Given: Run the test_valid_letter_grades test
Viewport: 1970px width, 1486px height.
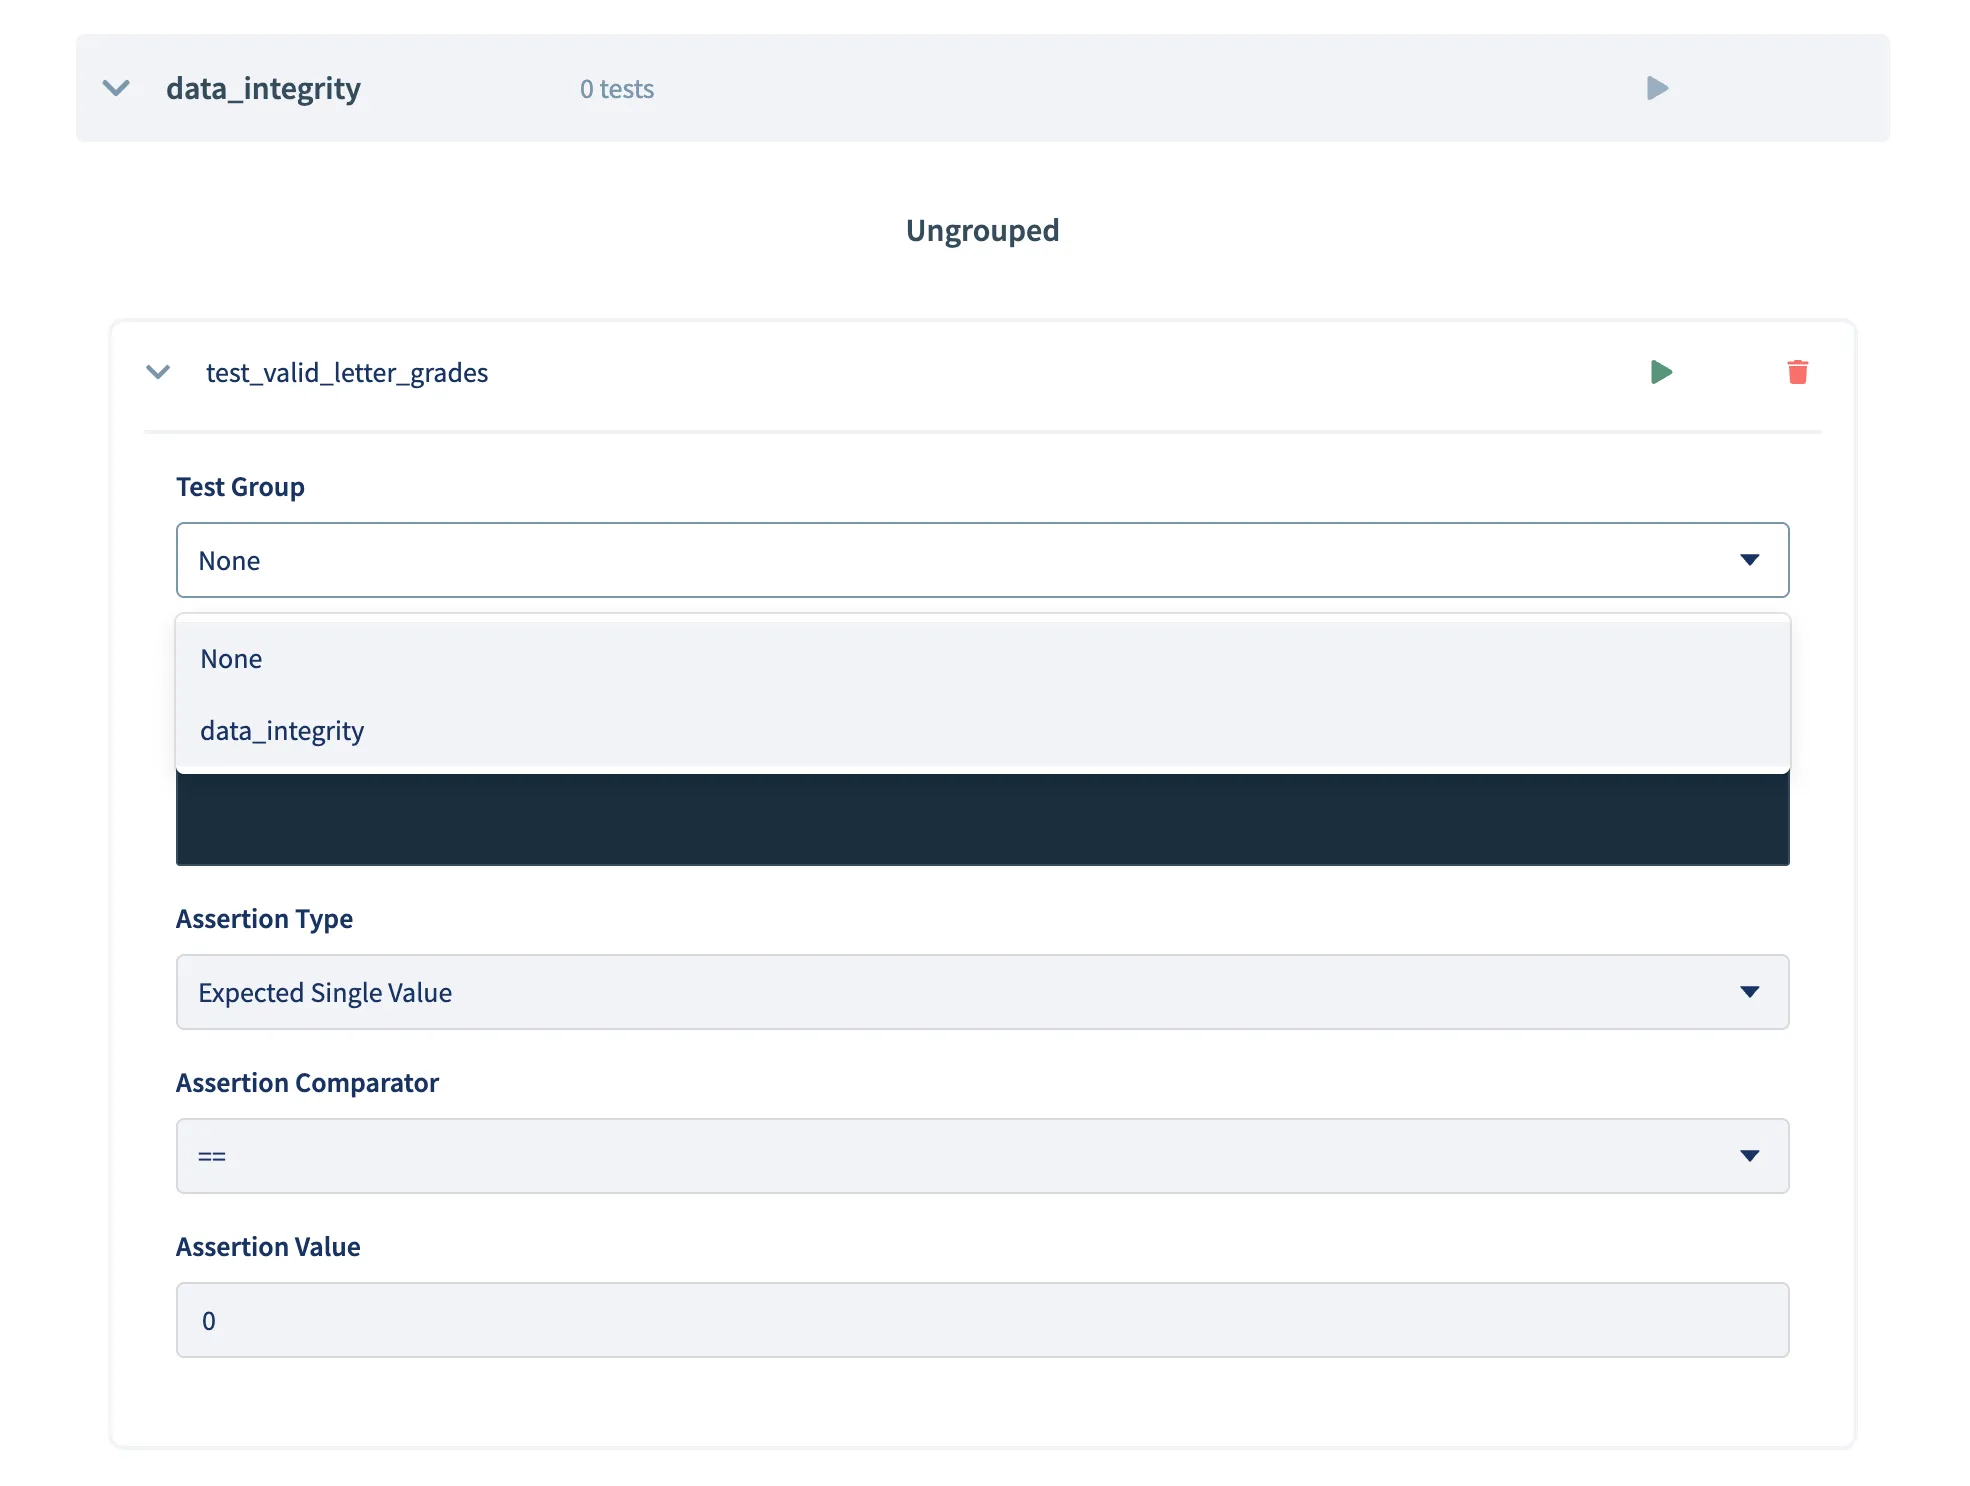Looking at the screenshot, I should tap(1663, 372).
